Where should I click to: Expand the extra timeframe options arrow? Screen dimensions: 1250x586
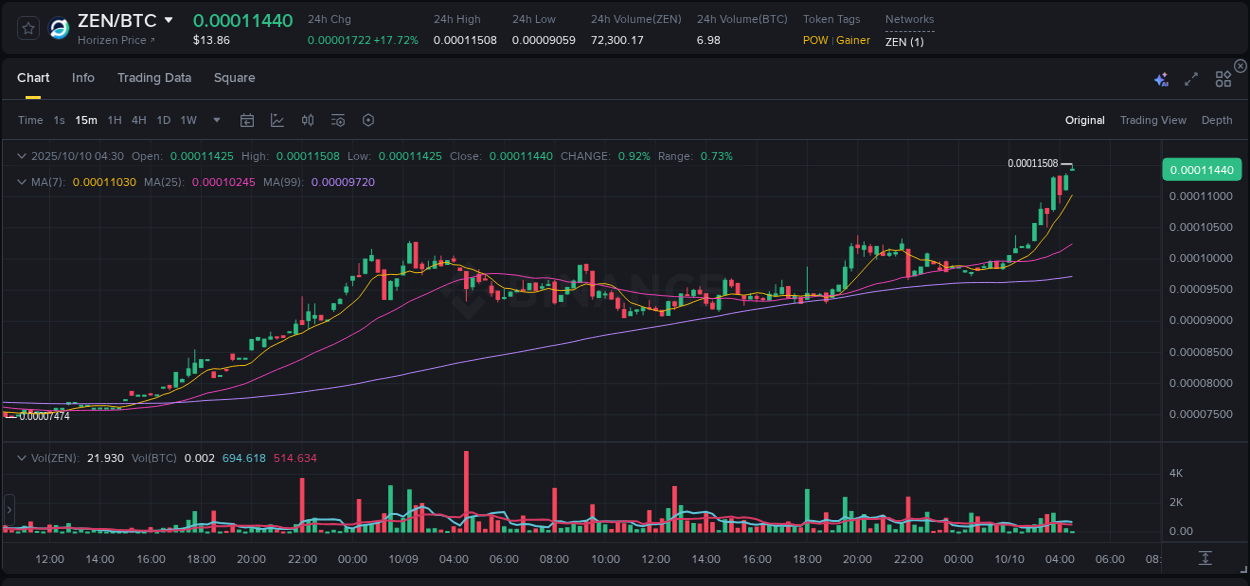[215, 119]
